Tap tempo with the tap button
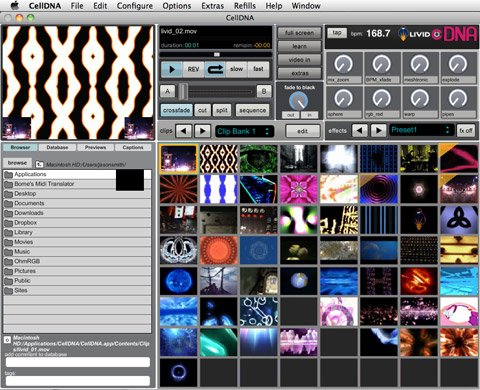 point(337,33)
